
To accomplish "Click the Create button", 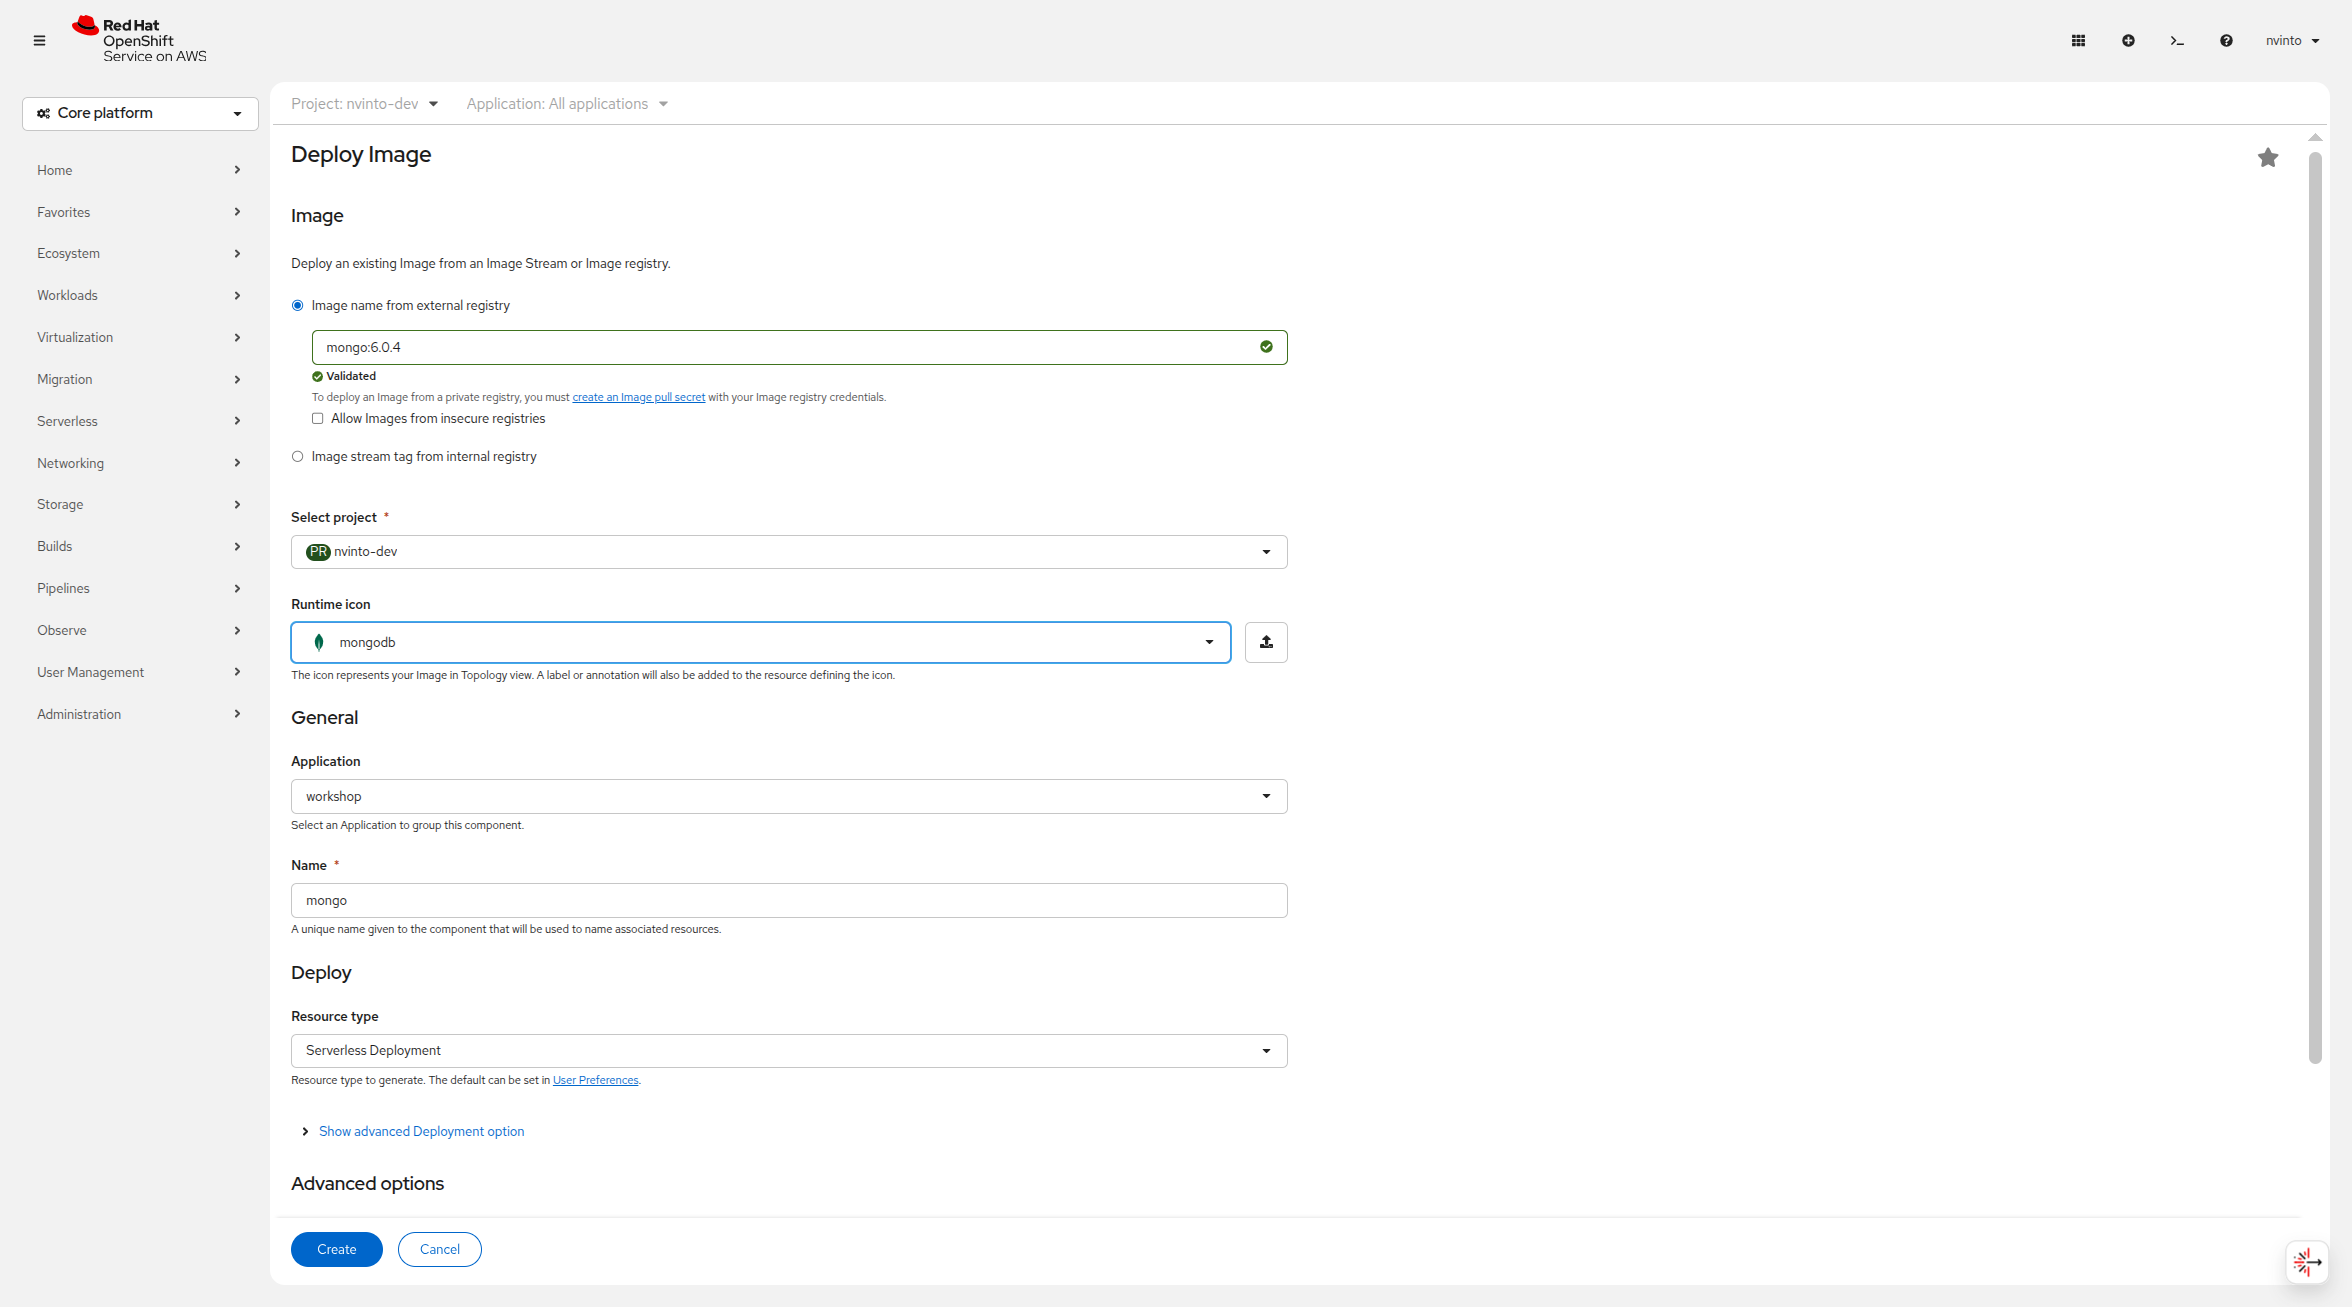I will coord(337,1250).
